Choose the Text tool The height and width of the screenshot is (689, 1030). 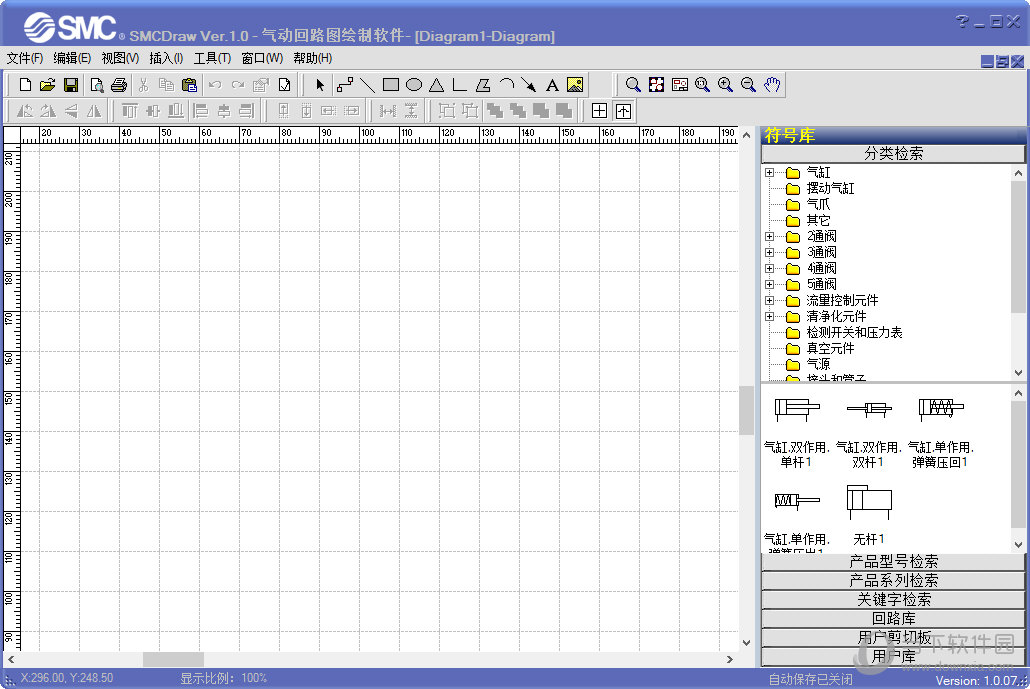[551, 84]
